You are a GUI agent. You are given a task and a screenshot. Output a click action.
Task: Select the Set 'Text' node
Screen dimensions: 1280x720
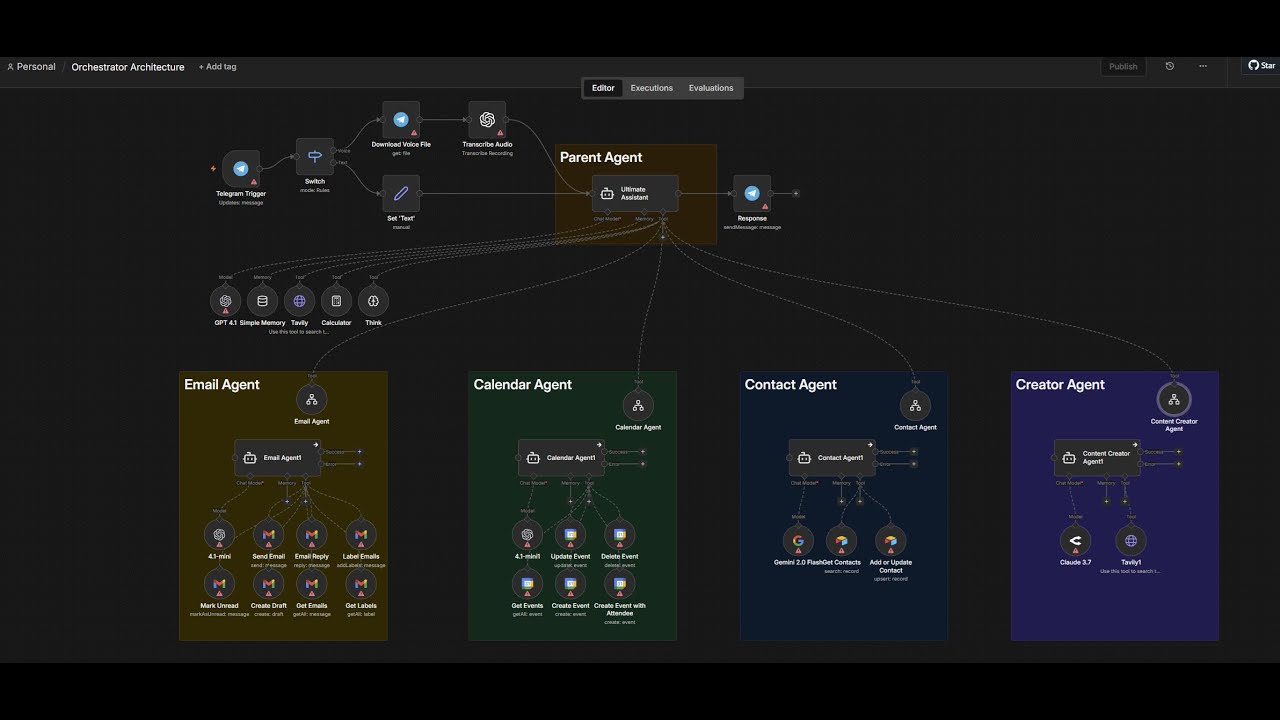point(401,194)
